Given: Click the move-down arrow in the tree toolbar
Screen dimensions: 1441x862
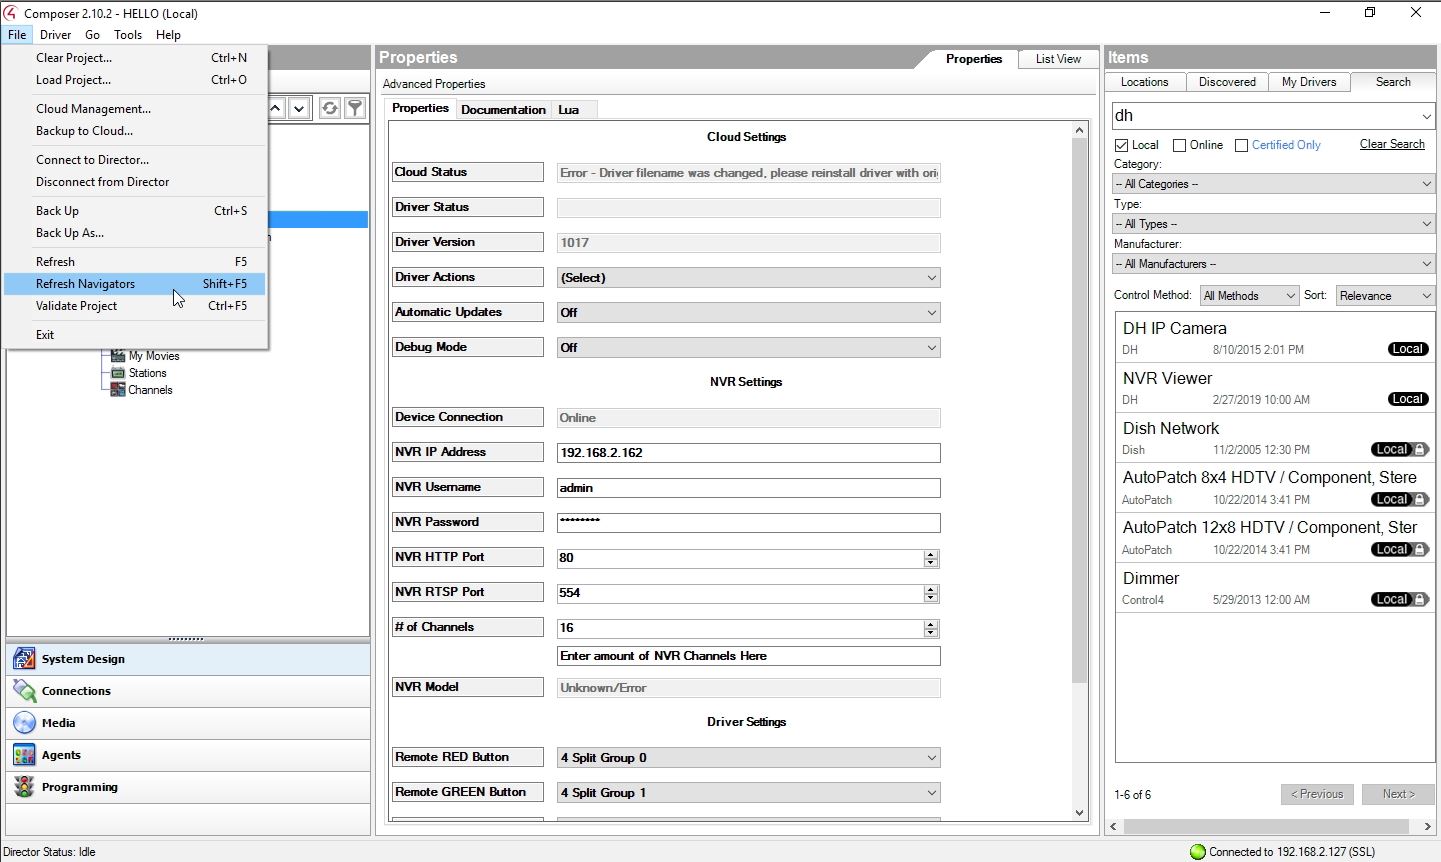Looking at the screenshot, I should pyautogui.click(x=299, y=108).
